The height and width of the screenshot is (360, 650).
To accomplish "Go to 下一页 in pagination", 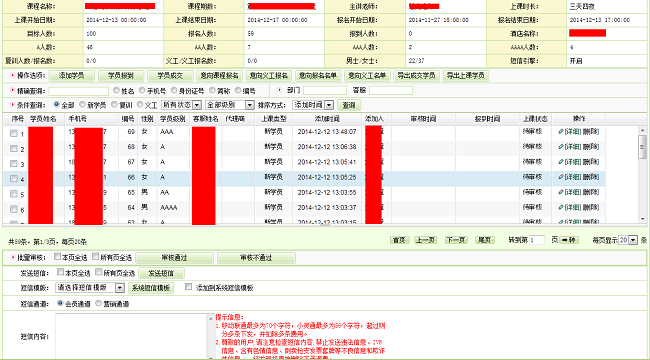I will (456, 240).
